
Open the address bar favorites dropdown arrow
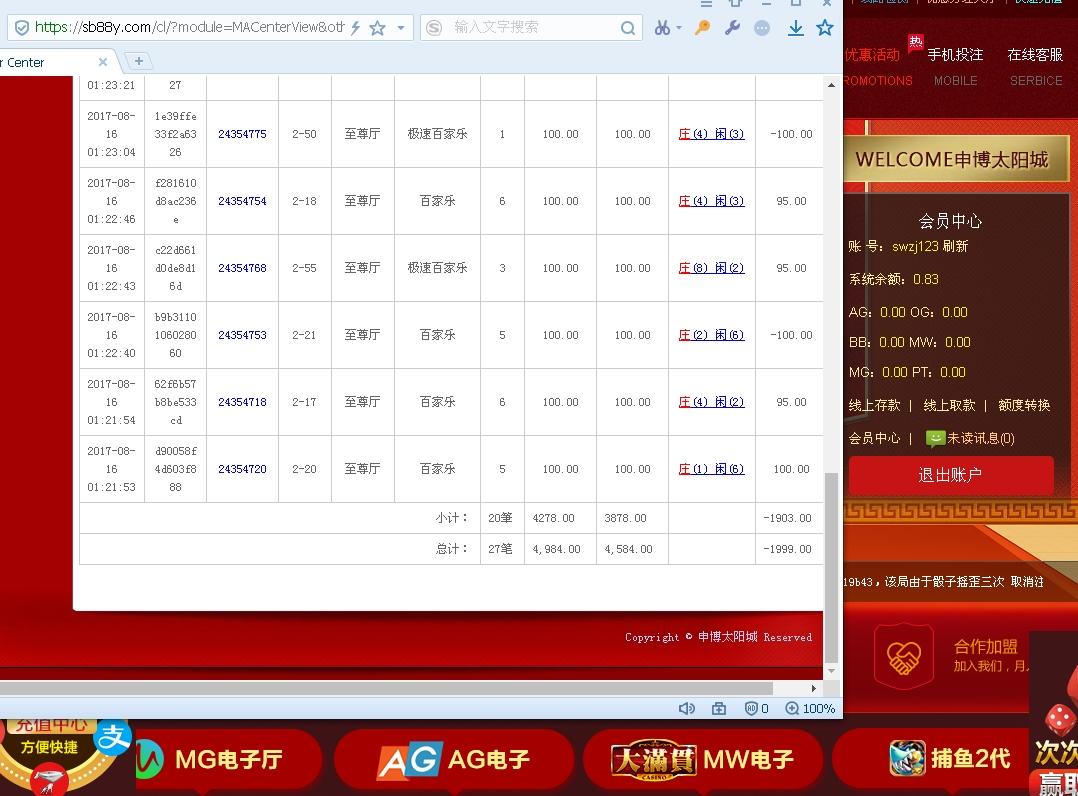pyautogui.click(x=401, y=29)
